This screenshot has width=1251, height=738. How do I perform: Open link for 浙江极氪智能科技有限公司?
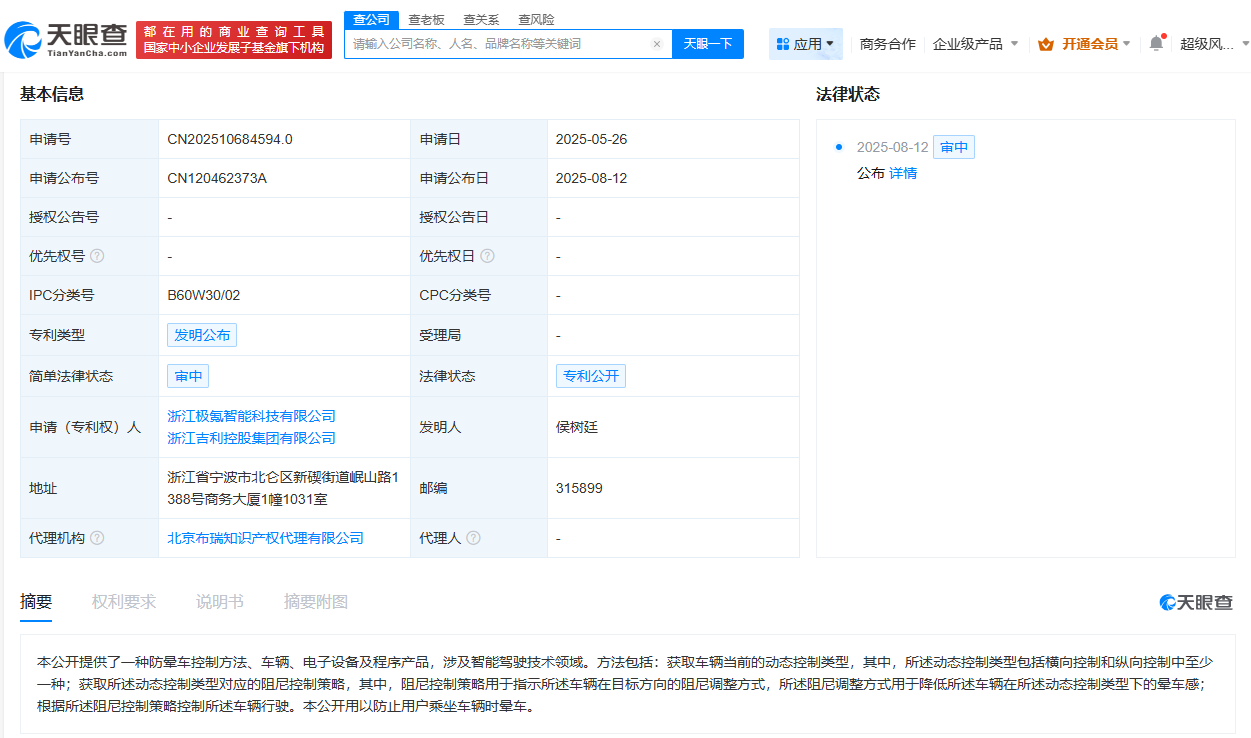coord(251,416)
